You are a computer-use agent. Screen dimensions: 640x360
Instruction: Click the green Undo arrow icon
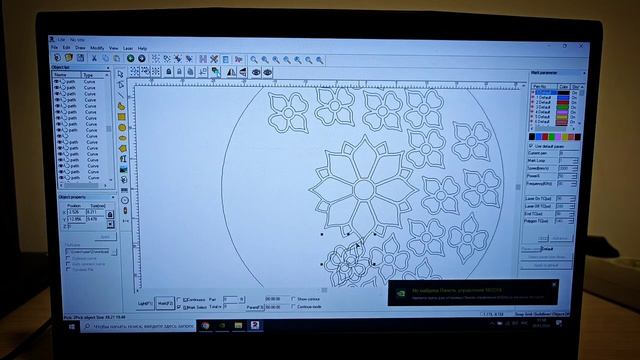coord(130,59)
